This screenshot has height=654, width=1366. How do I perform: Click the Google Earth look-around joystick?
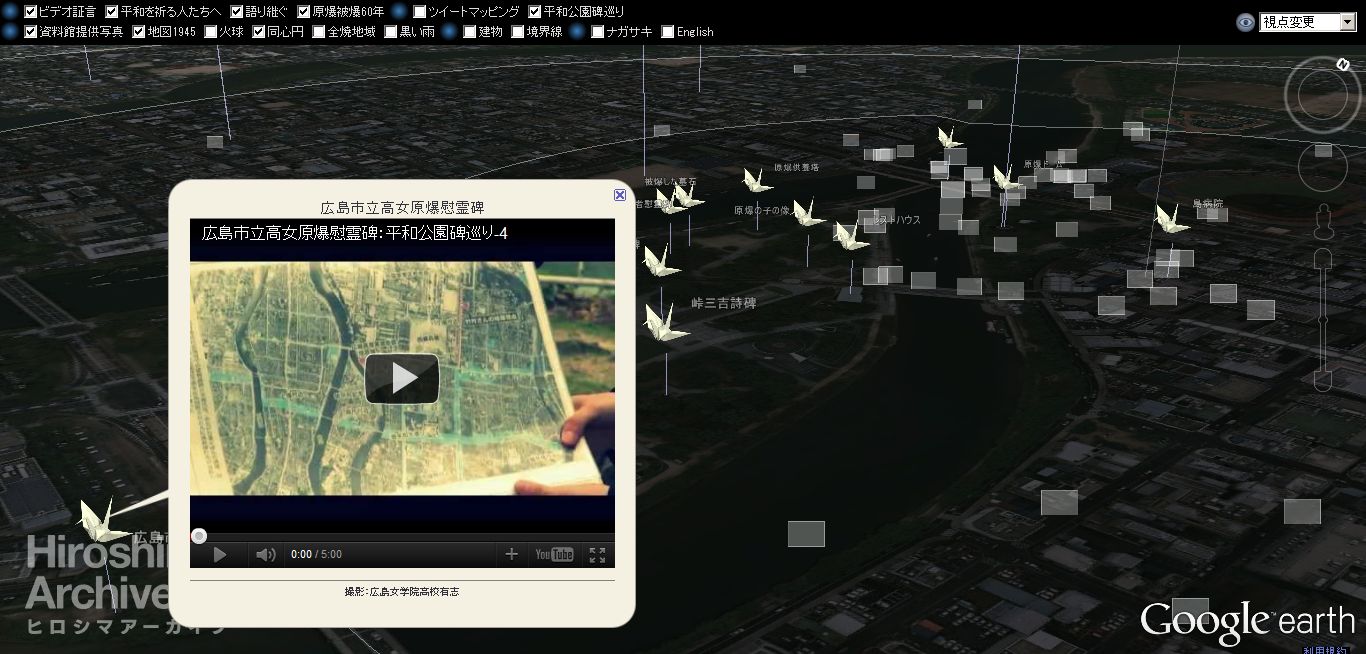pyautogui.click(x=1323, y=96)
